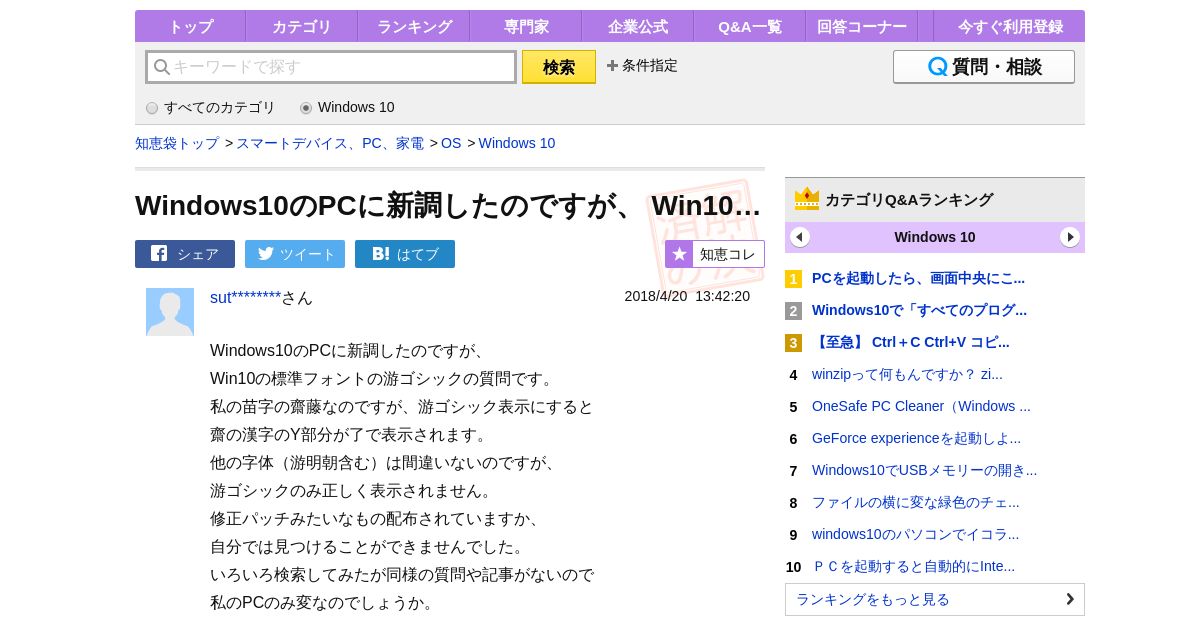1200x630 pixels.
Task: Click the gold rank 1 badge
Action: point(793,279)
